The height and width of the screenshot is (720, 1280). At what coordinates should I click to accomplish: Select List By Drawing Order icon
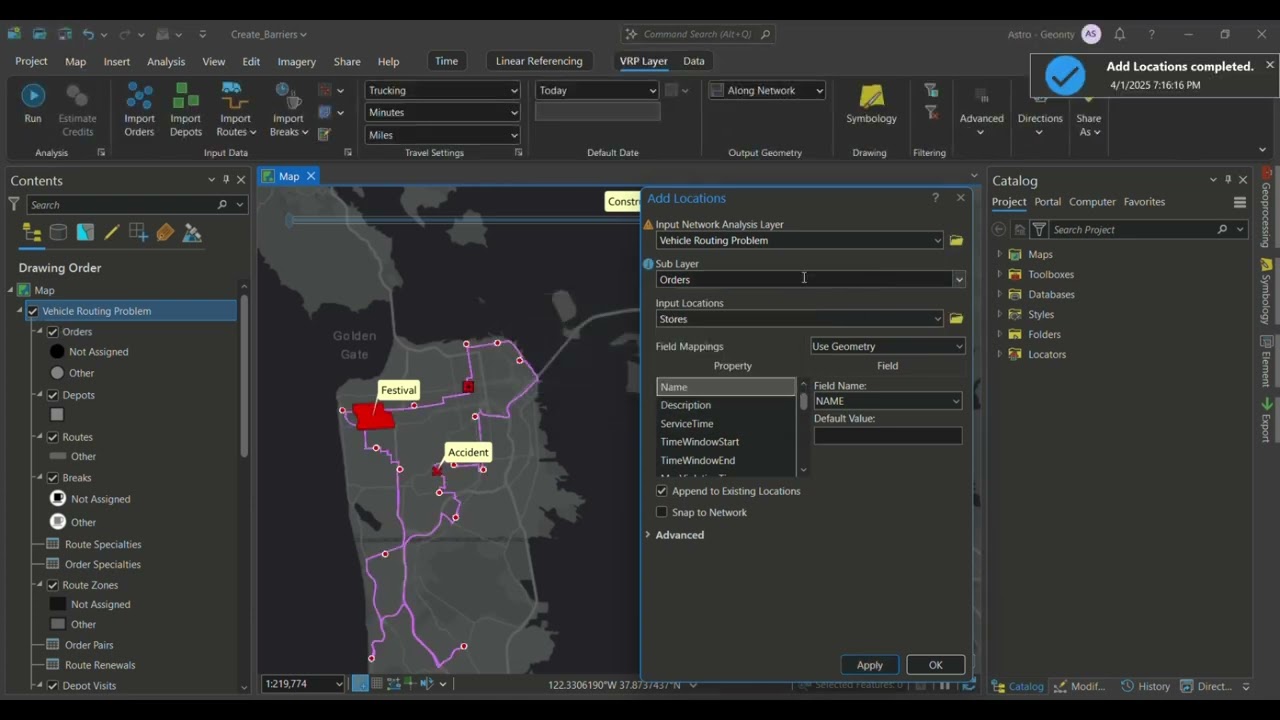(32, 233)
